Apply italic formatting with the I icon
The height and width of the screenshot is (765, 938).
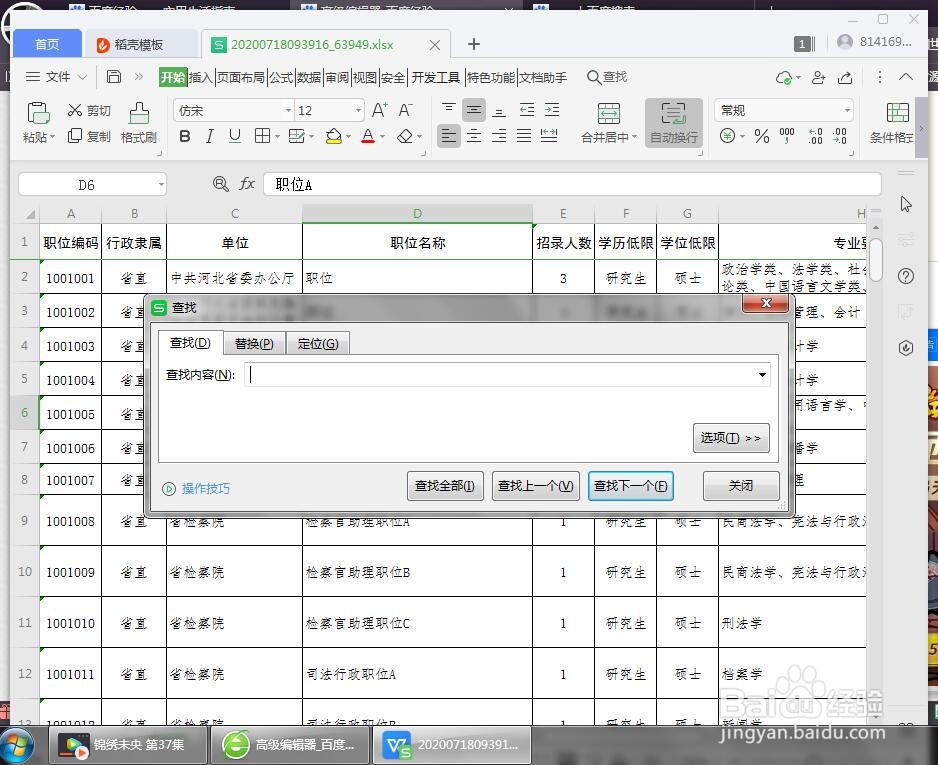click(209, 137)
